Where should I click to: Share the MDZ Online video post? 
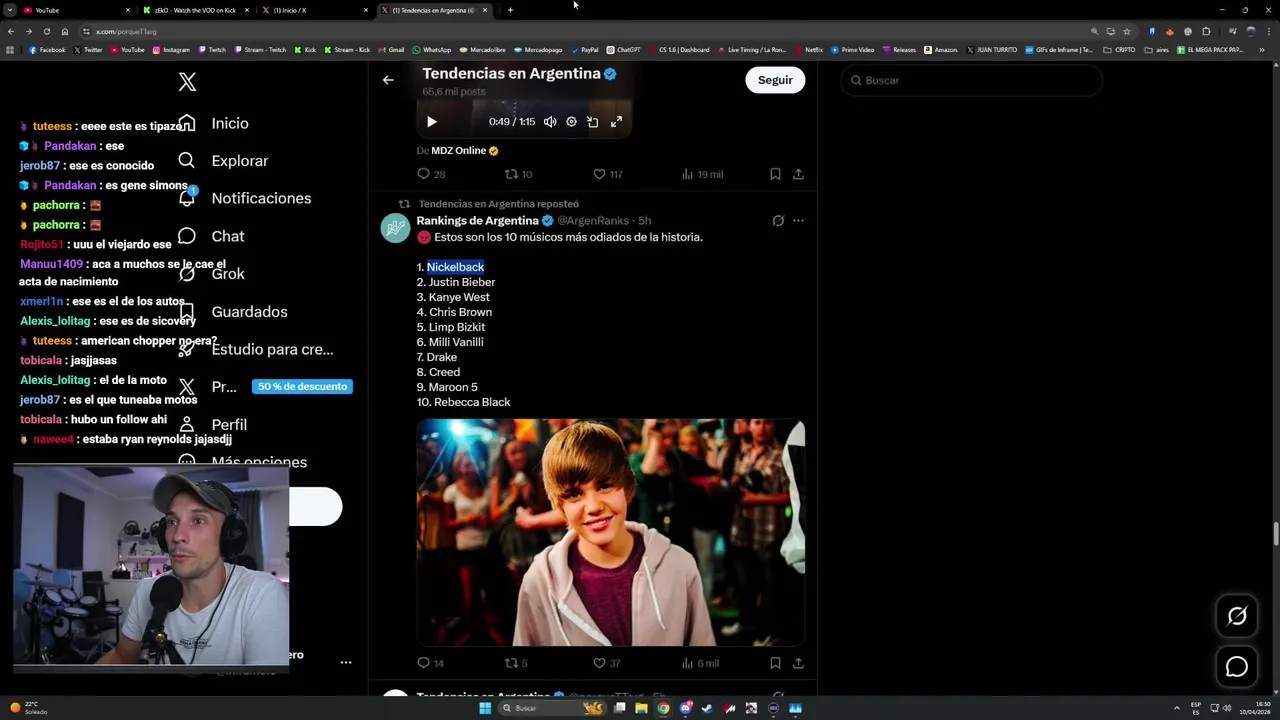click(798, 174)
